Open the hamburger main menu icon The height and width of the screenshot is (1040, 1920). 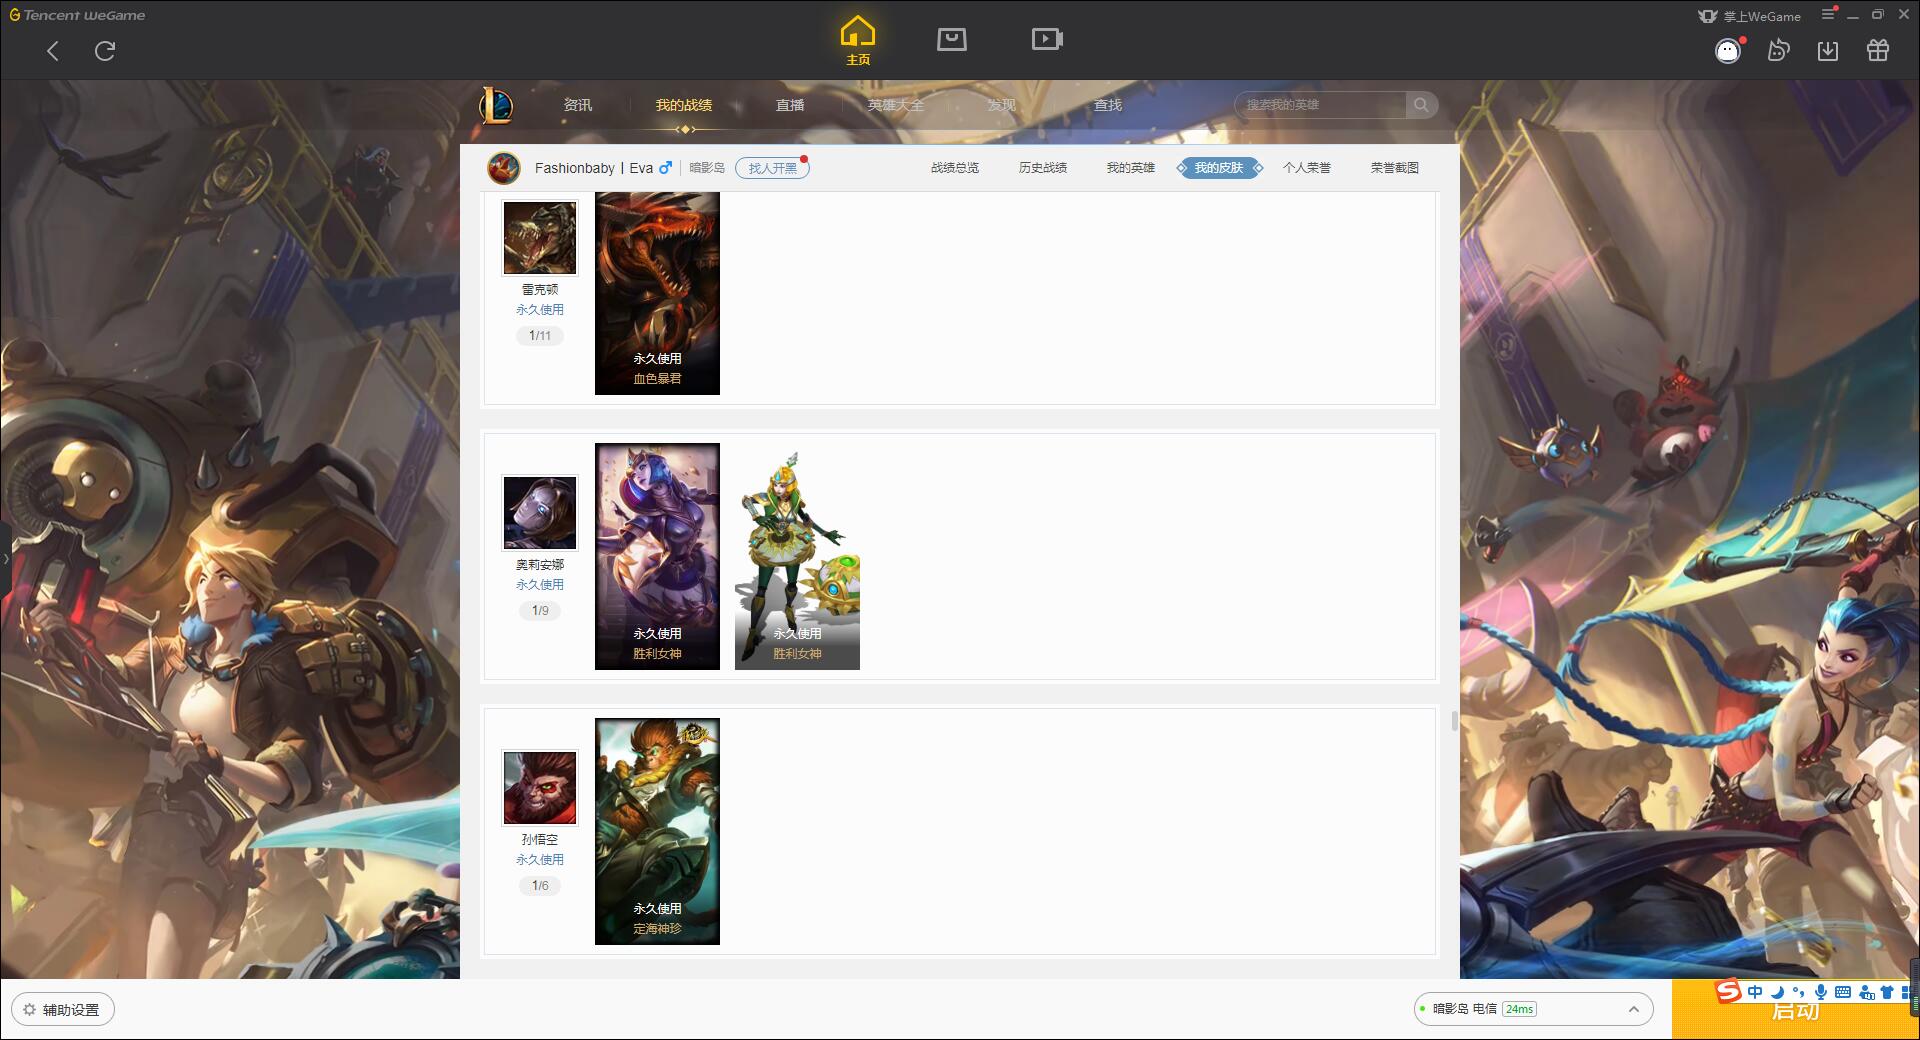pos(1828,14)
